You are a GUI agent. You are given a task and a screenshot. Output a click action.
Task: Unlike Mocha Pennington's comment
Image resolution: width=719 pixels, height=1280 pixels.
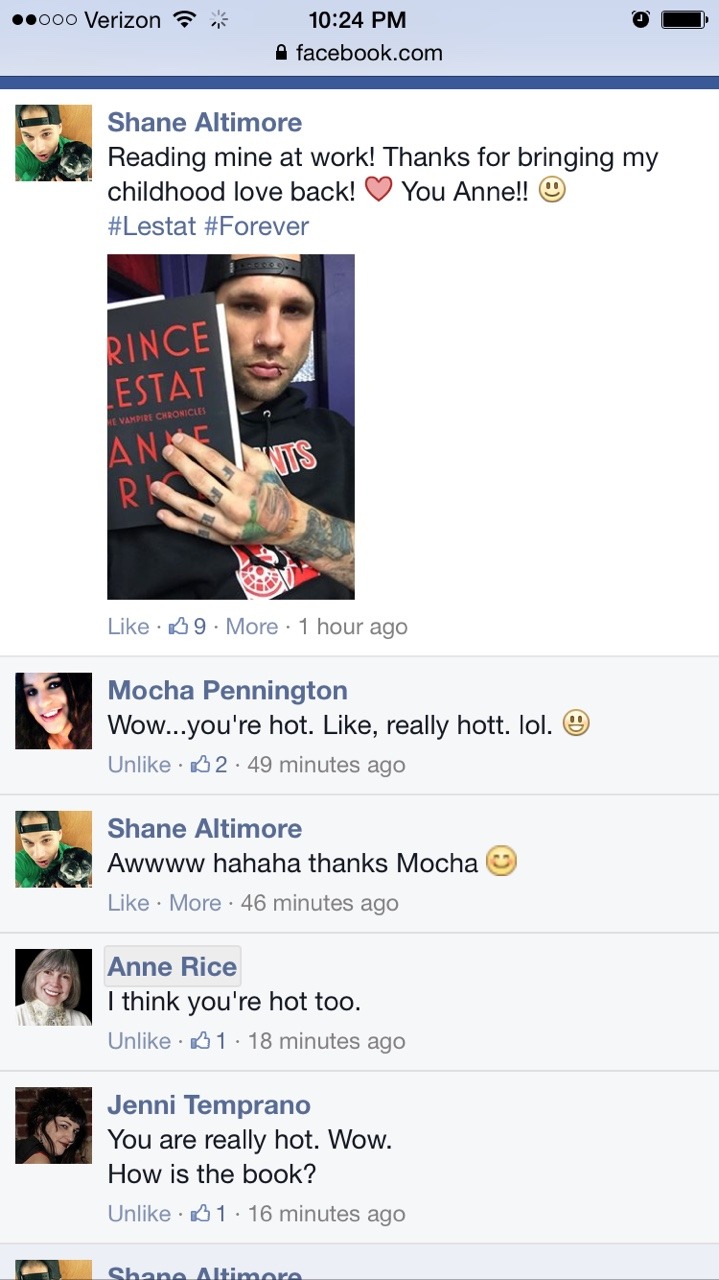point(139,765)
